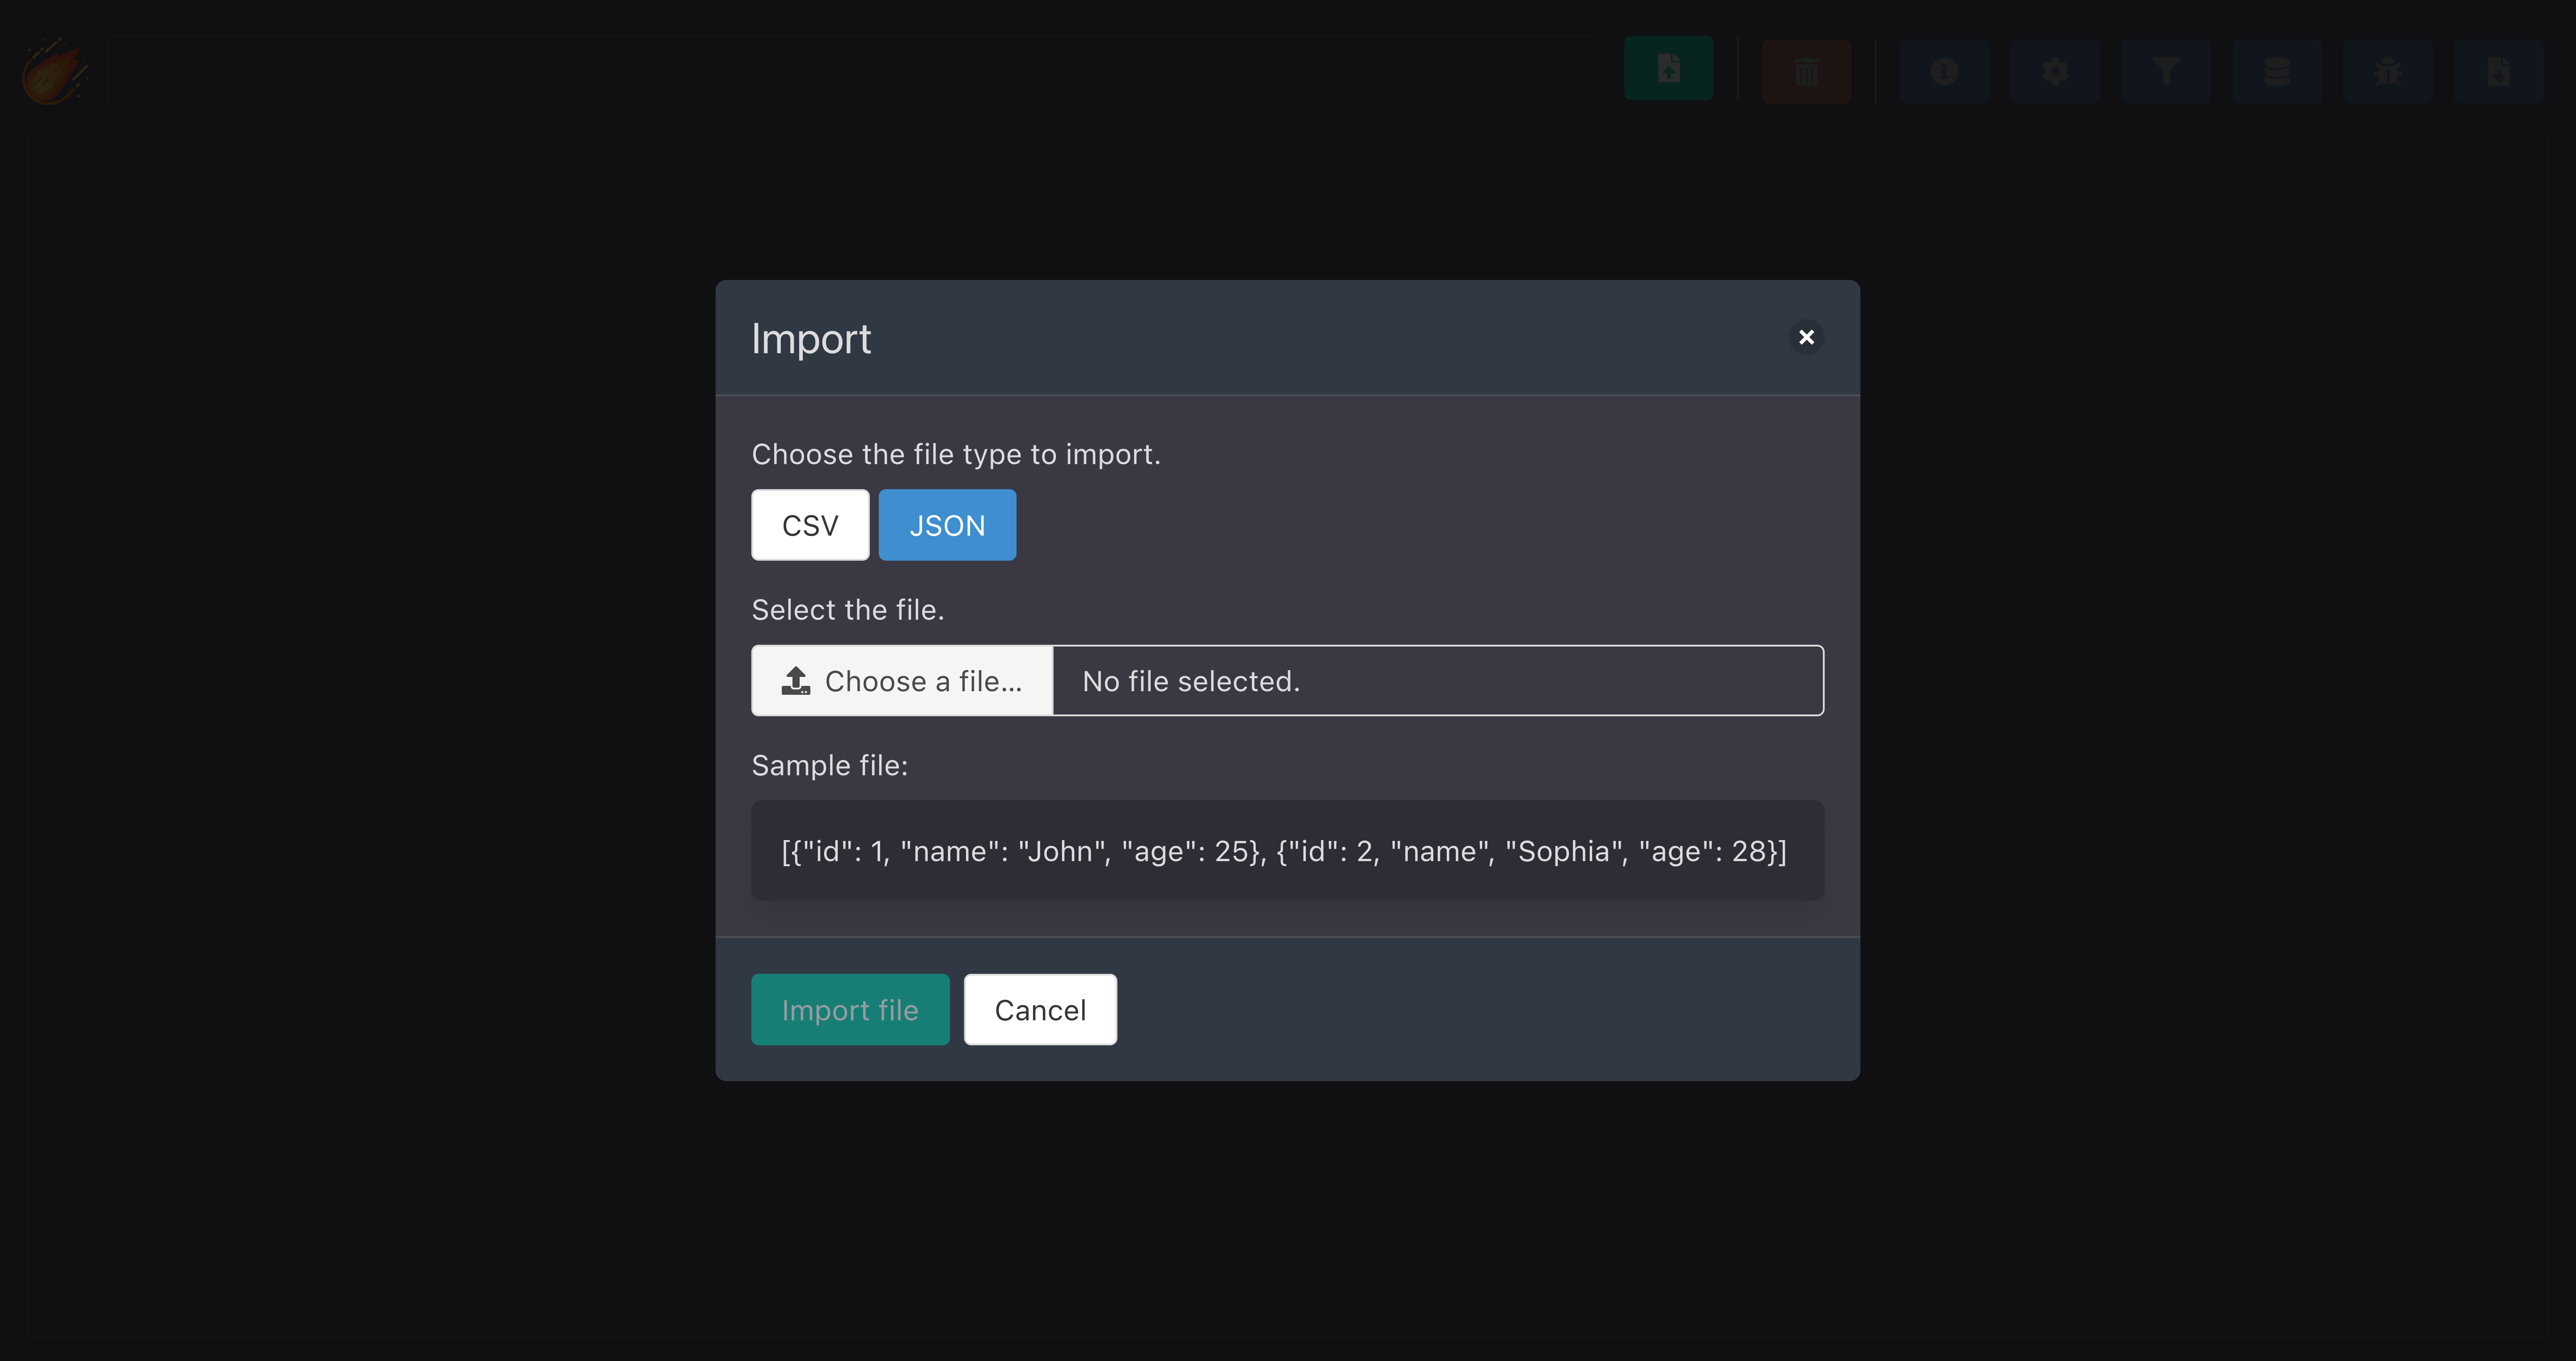Click the Import dialog title
This screenshot has height=1361, width=2576.
point(811,339)
